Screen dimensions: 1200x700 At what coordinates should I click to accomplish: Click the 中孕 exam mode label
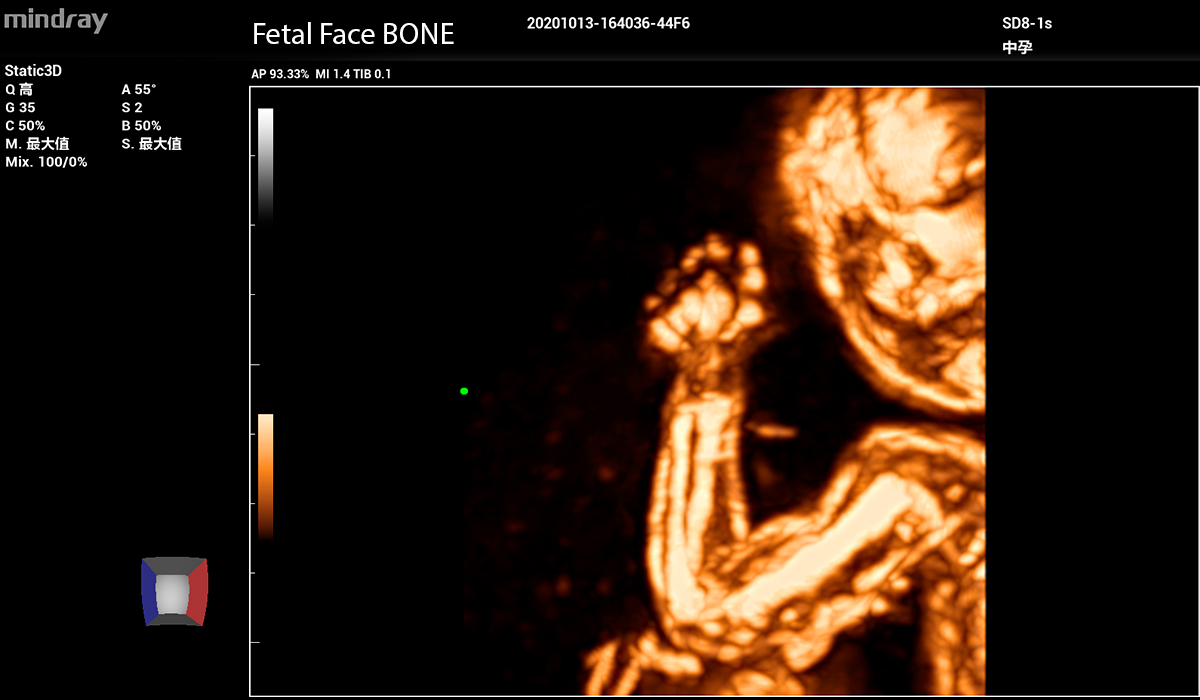[x=1017, y=47]
